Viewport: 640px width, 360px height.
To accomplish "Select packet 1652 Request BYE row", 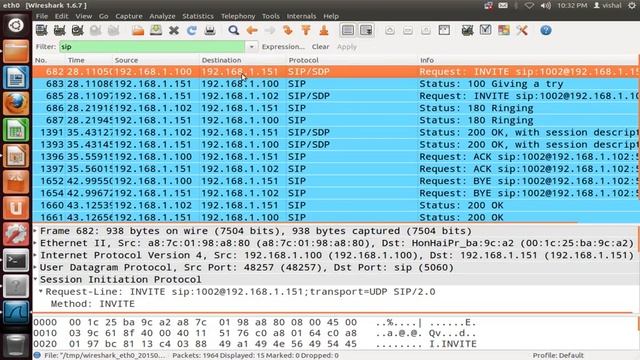I will (x=335, y=181).
